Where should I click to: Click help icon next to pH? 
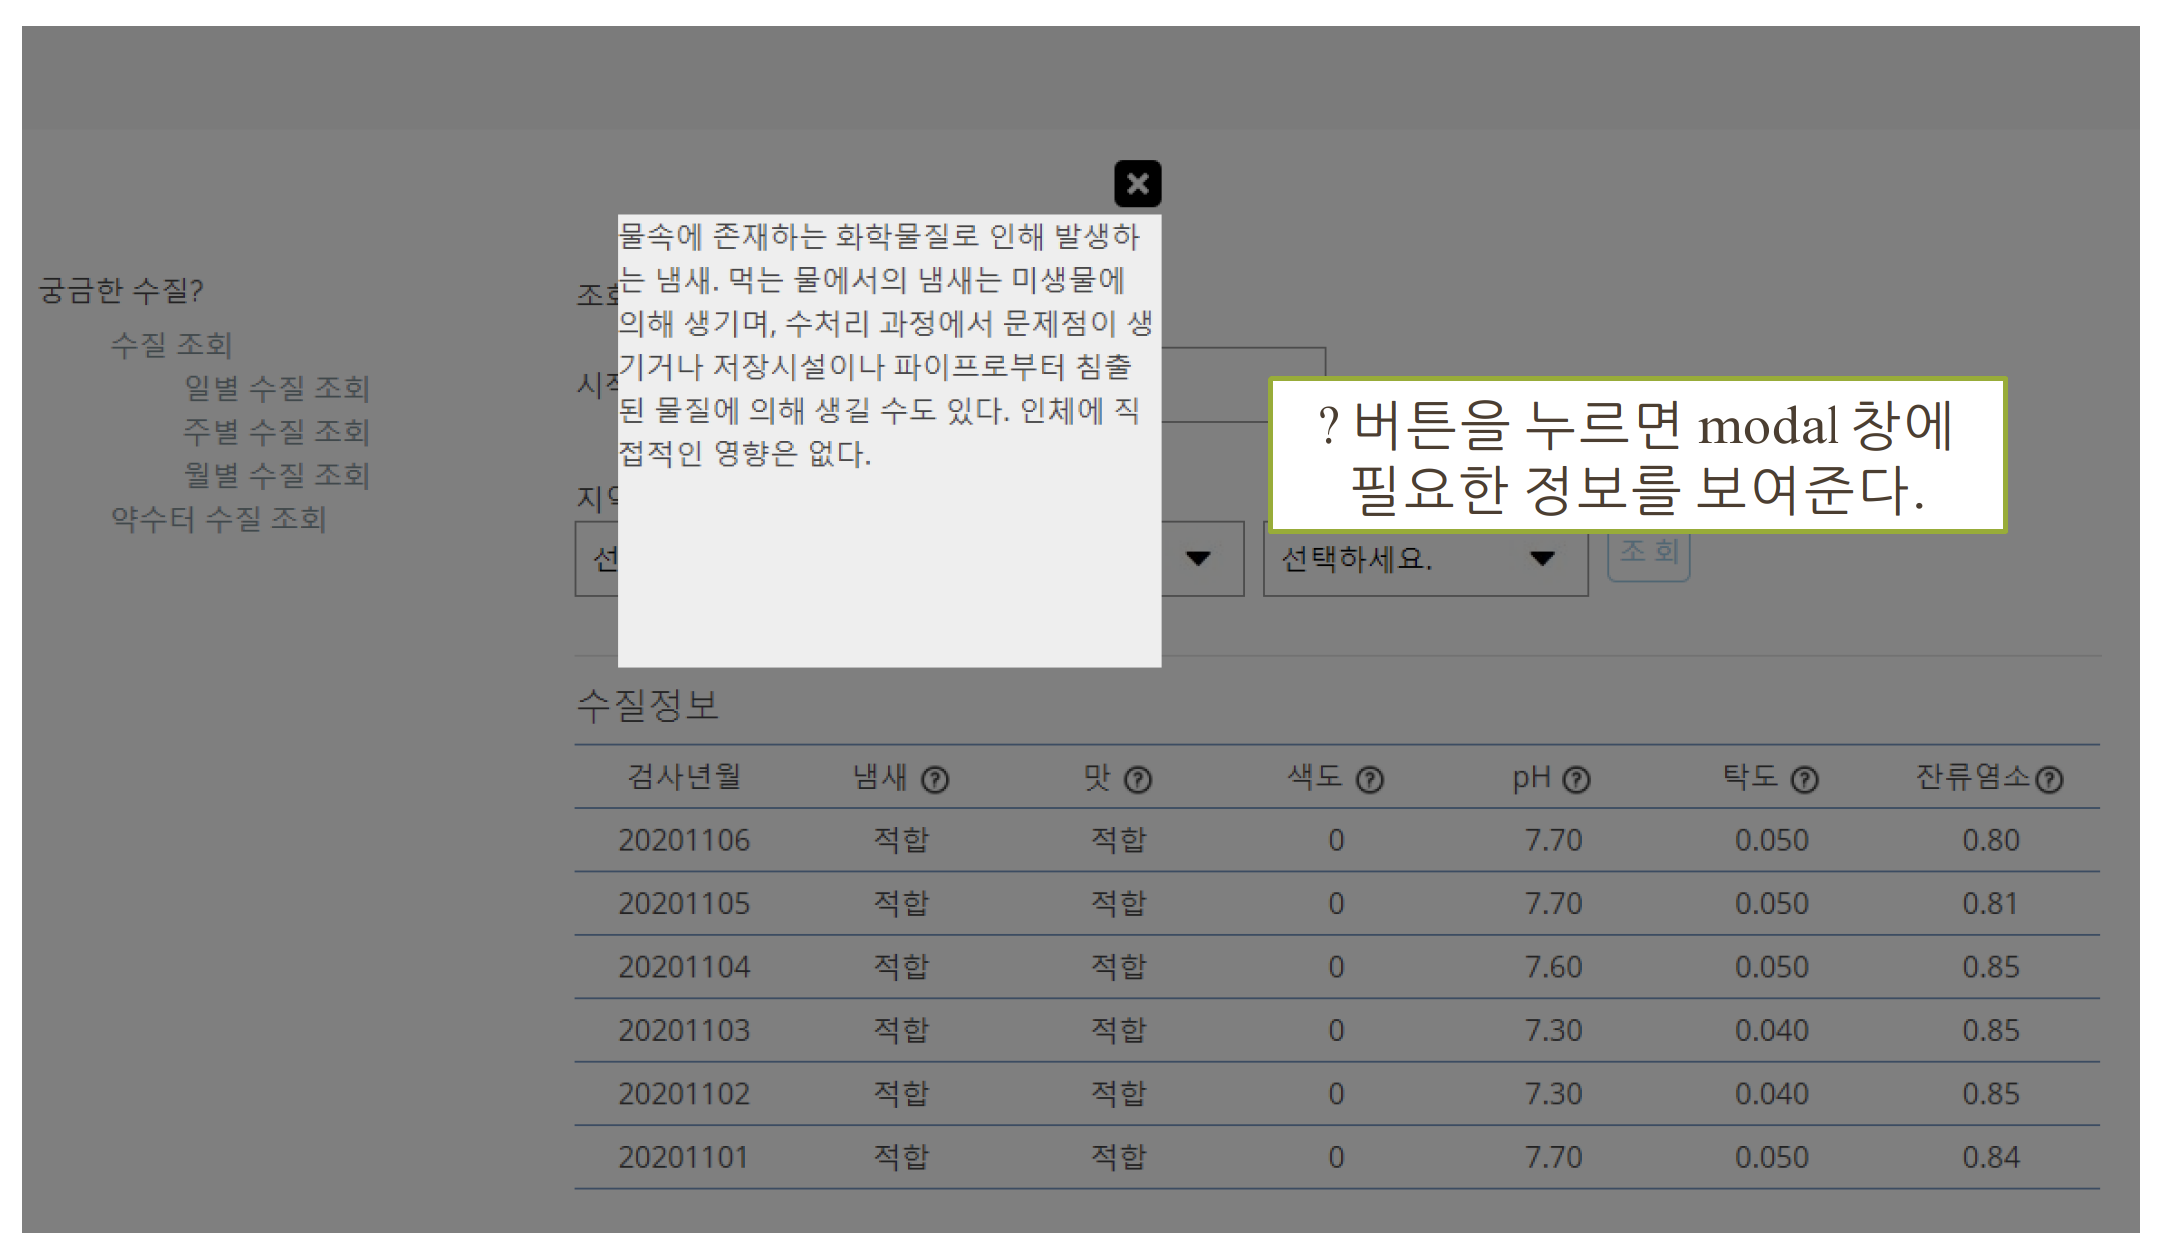tap(1576, 780)
